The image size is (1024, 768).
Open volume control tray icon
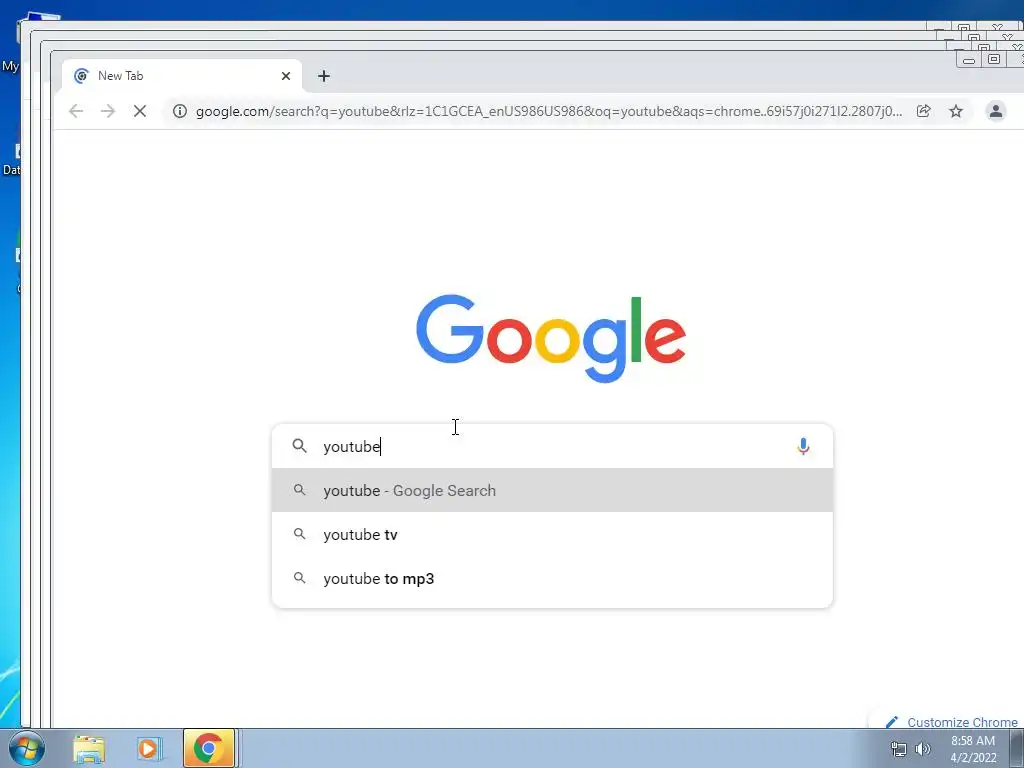tap(923, 749)
